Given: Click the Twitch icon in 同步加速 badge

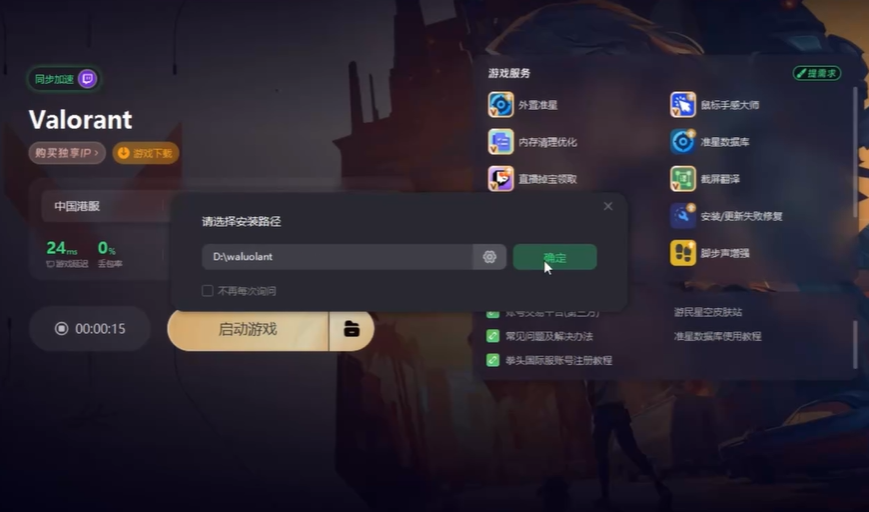Looking at the screenshot, I should point(87,79).
